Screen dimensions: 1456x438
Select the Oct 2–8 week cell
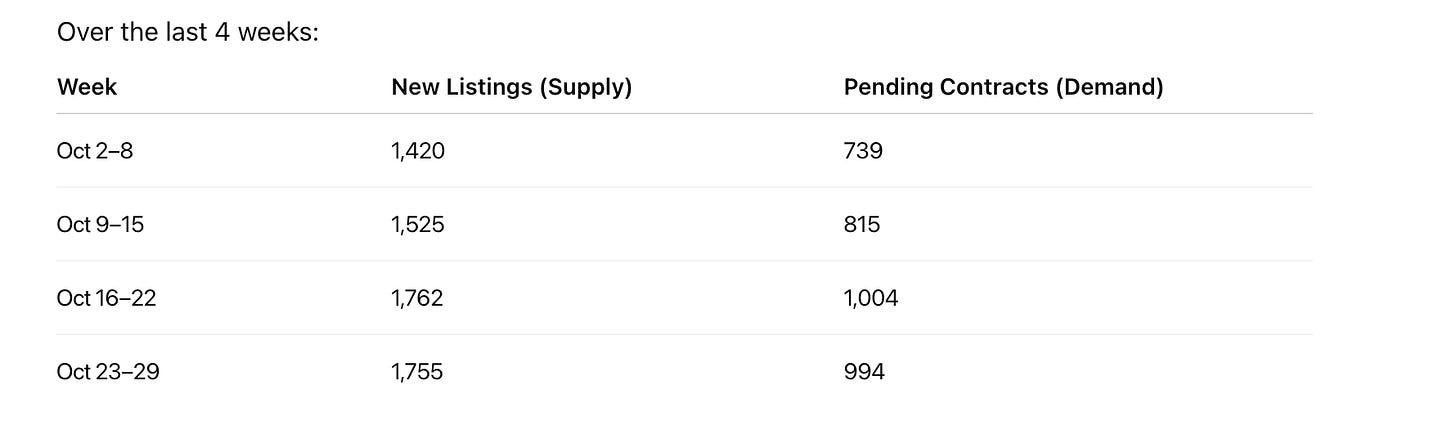coord(95,151)
